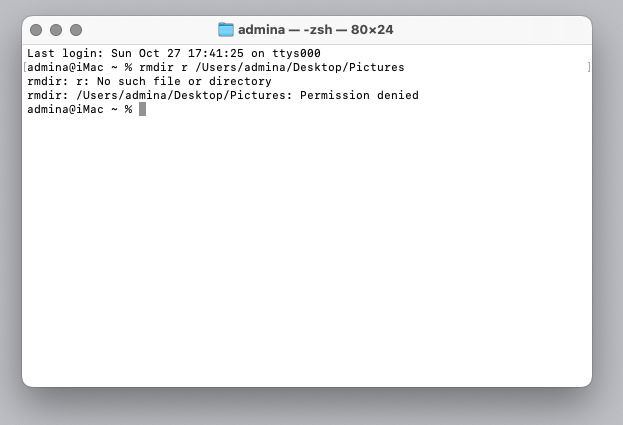Zoom the Terminal window to full size
The width and height of the screenshot is (623, 425).
pos(75,30)
